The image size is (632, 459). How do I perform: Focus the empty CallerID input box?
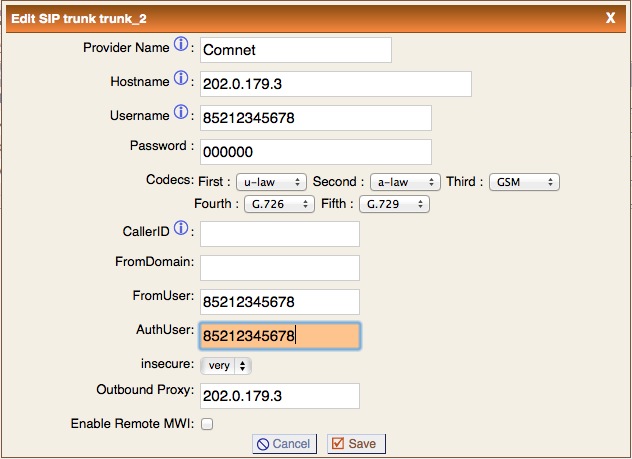[x=279, y=234]
